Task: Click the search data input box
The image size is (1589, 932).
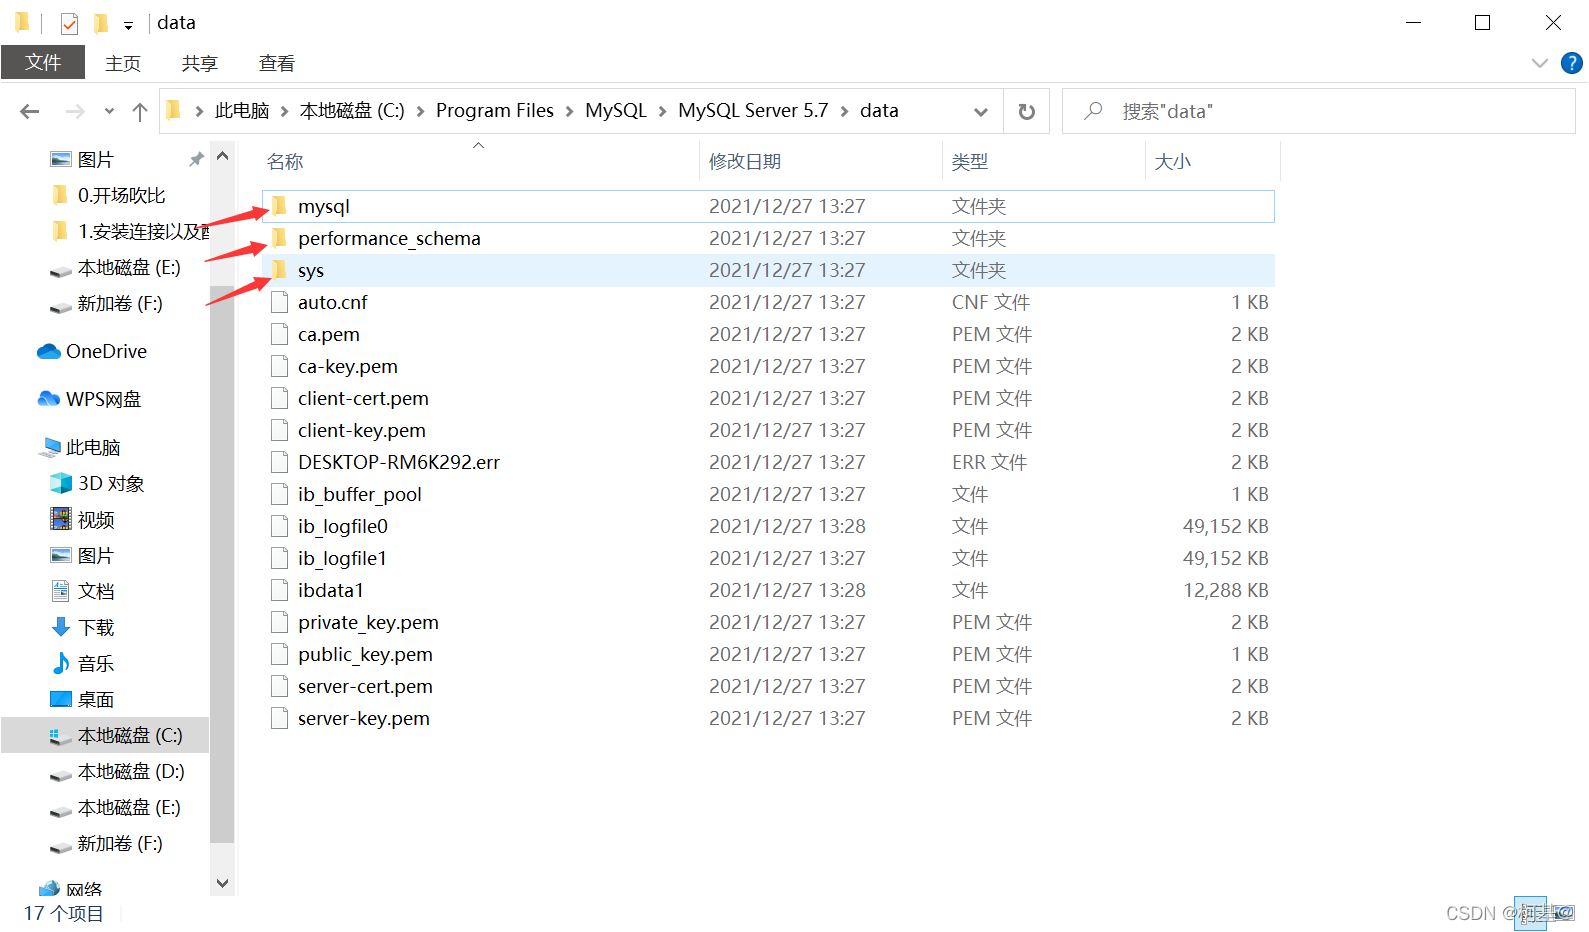Action: click(x=1318, y=111)
